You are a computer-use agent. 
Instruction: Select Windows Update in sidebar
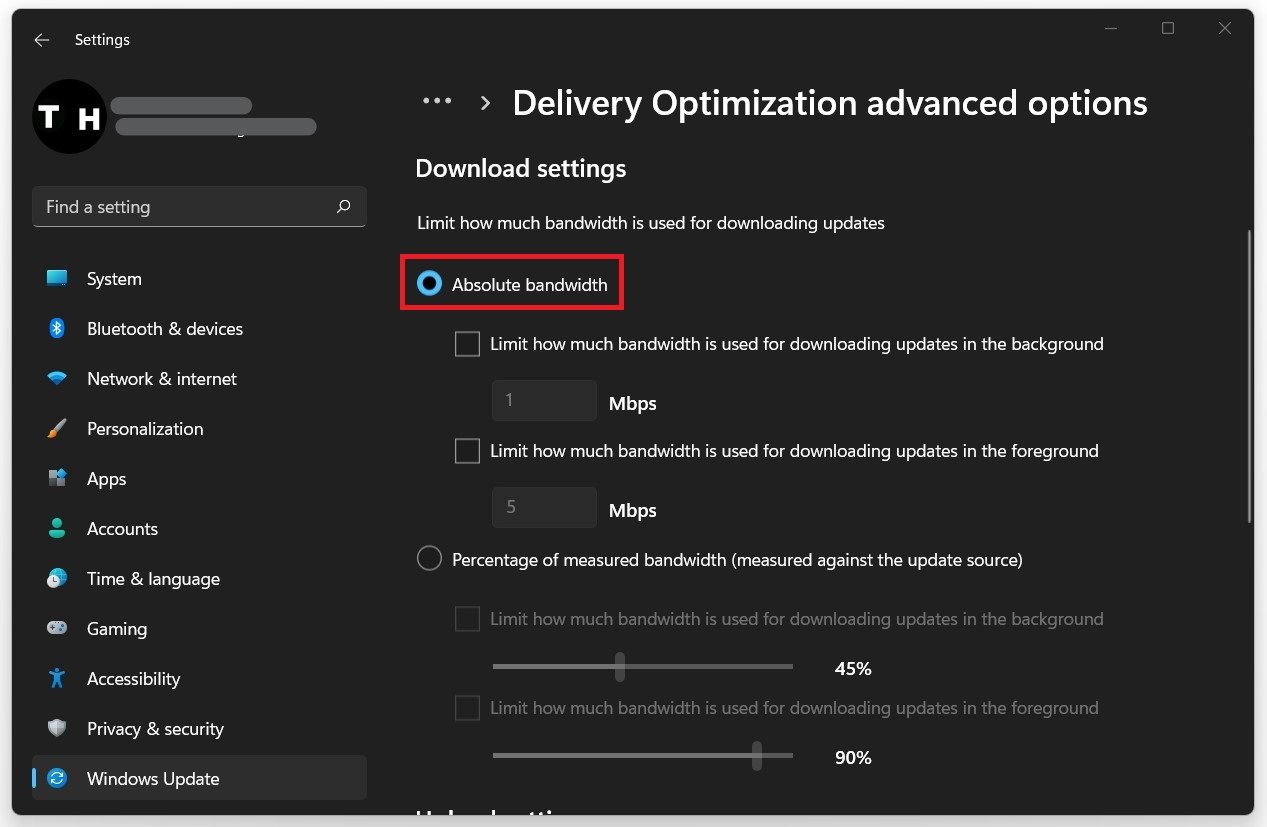[200, 779]
